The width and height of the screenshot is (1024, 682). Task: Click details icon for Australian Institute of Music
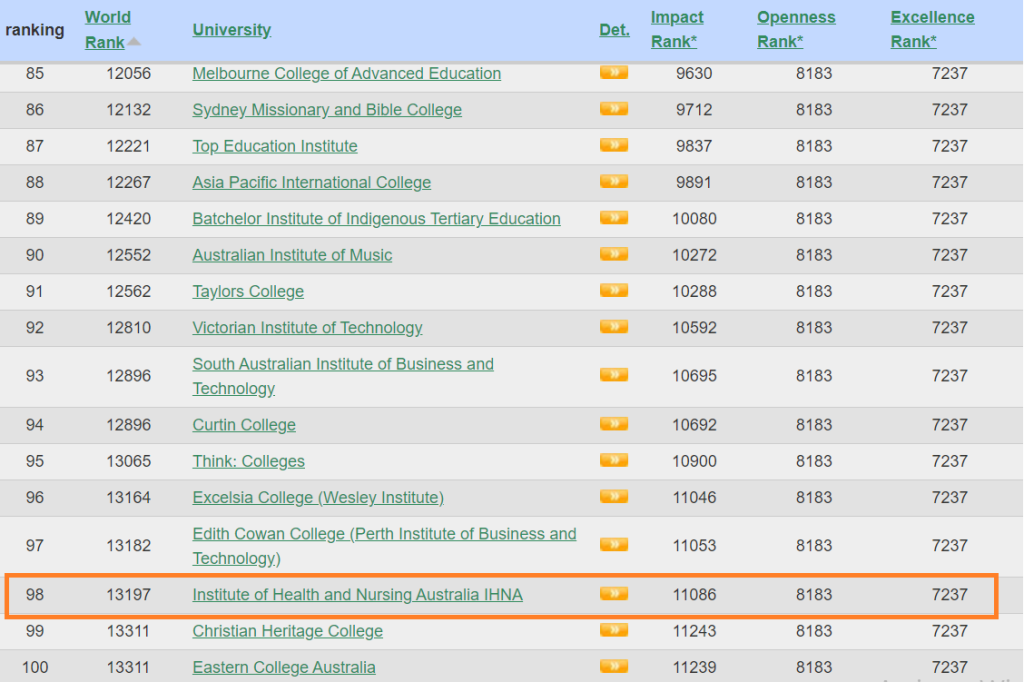pyautogui.click(x=614, y=254)
